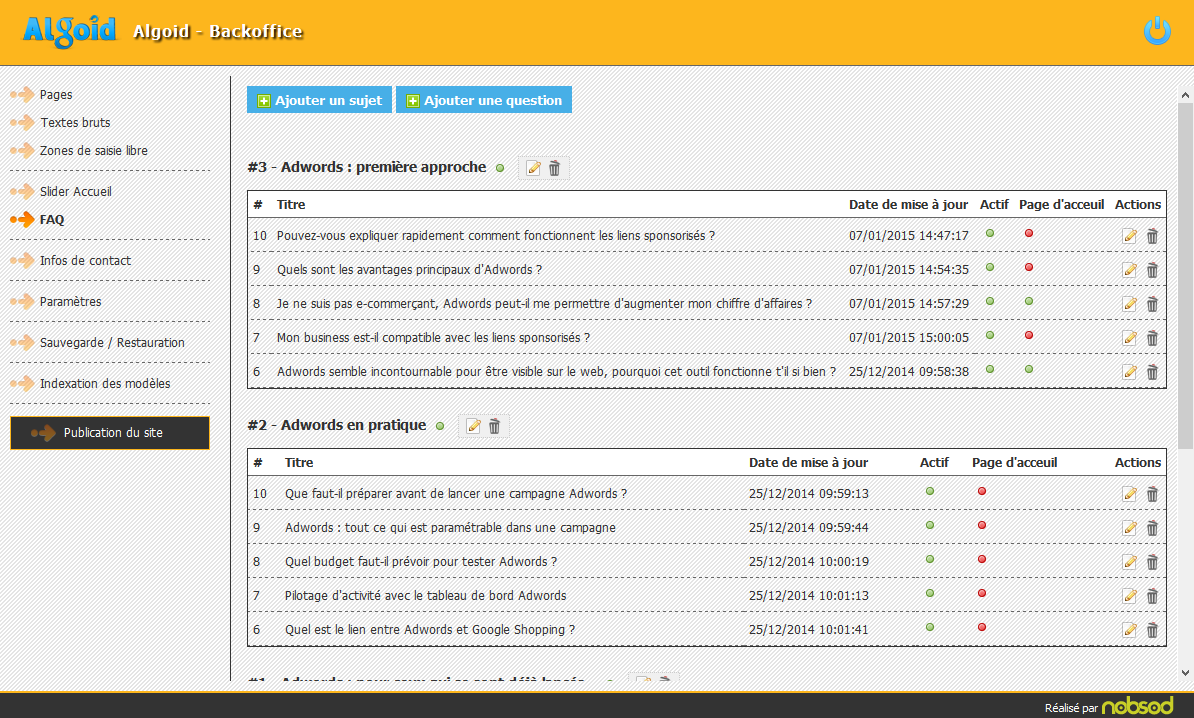Click the title 'Pilotage d'activité avec le tableau de bord Adwords'
This screenshot has width=1194, height=718.
tap(426, 596)
